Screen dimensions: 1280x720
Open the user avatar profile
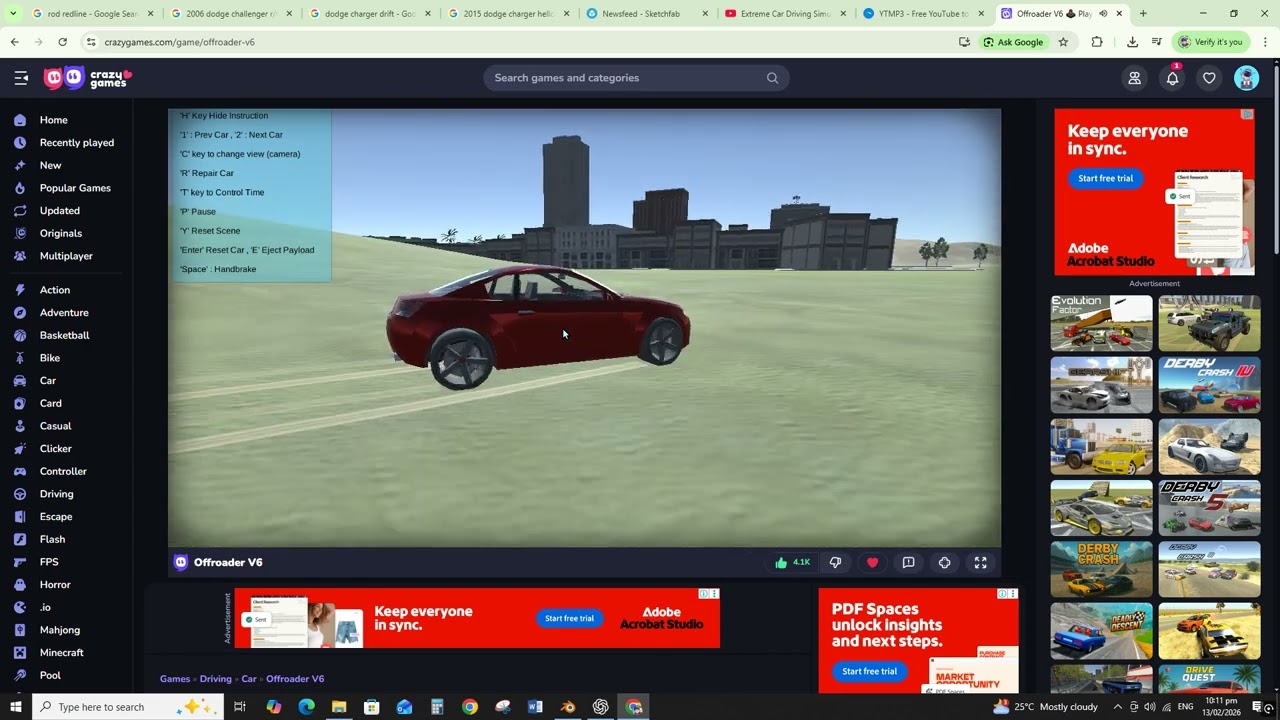(1246, 78)
